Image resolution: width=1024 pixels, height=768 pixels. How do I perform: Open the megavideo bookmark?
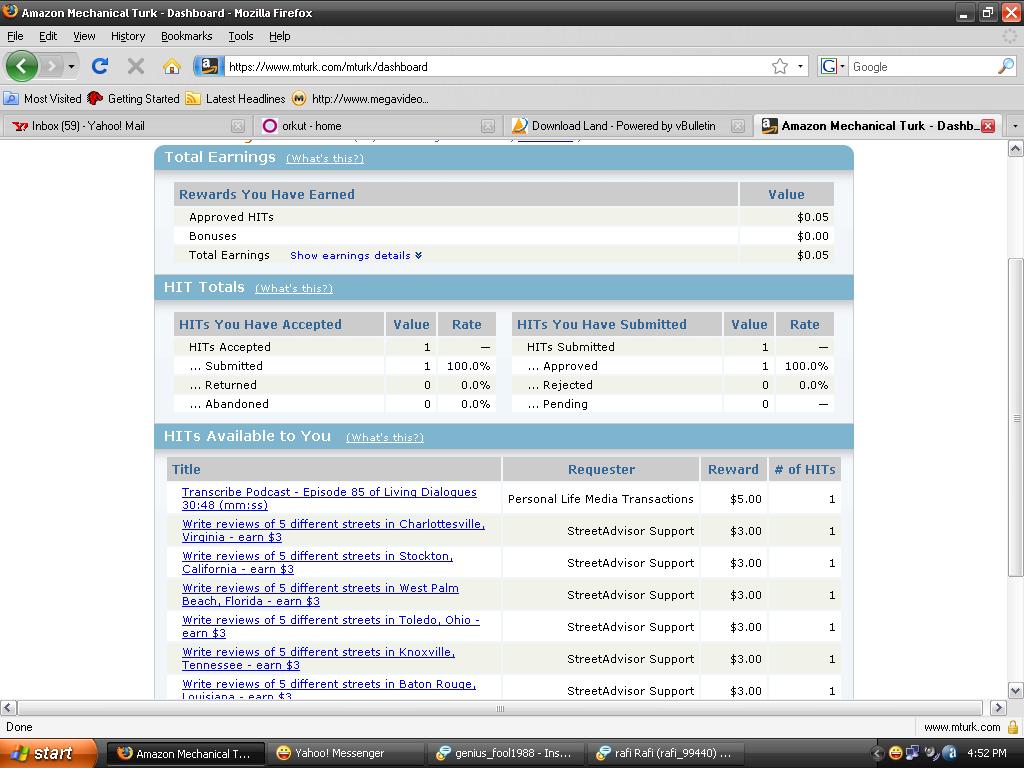(360, 99)
